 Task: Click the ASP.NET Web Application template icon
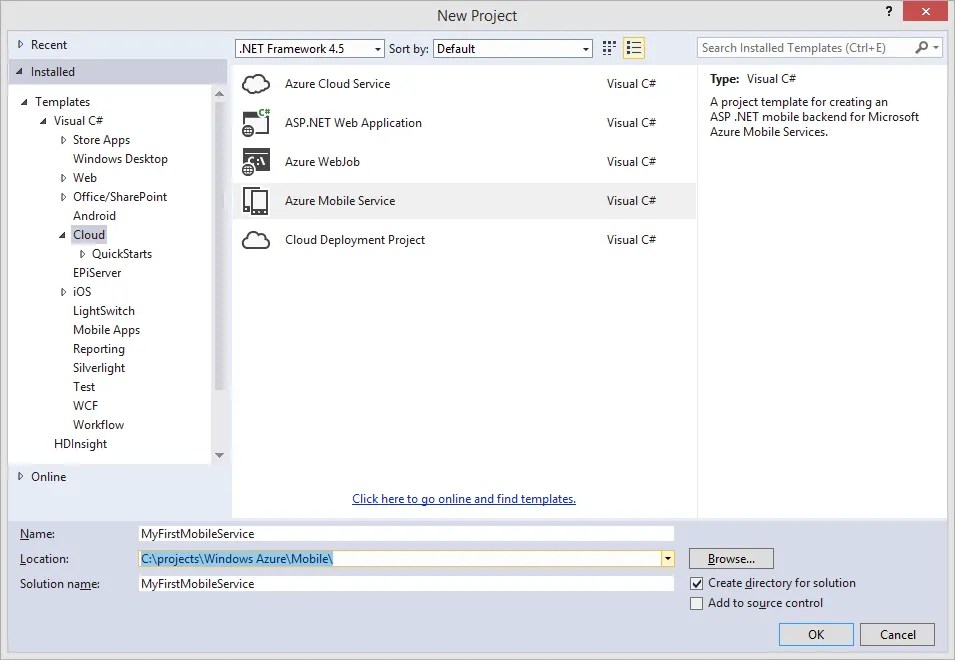(256, 122)
